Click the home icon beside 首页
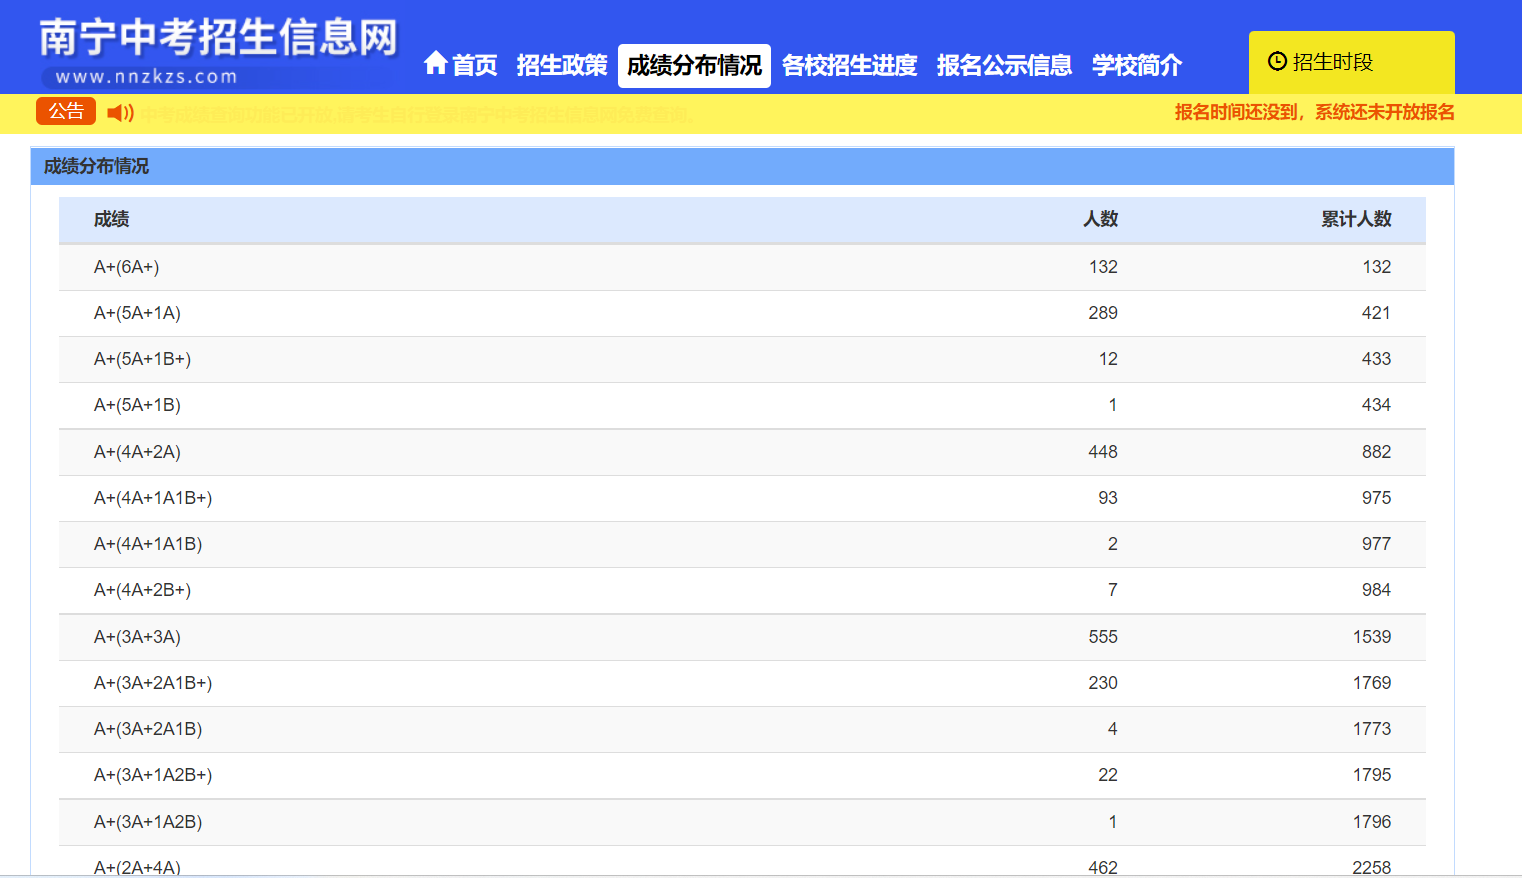Image resolution: width=1522 pixels, height=878 pixels. point(435,64)
